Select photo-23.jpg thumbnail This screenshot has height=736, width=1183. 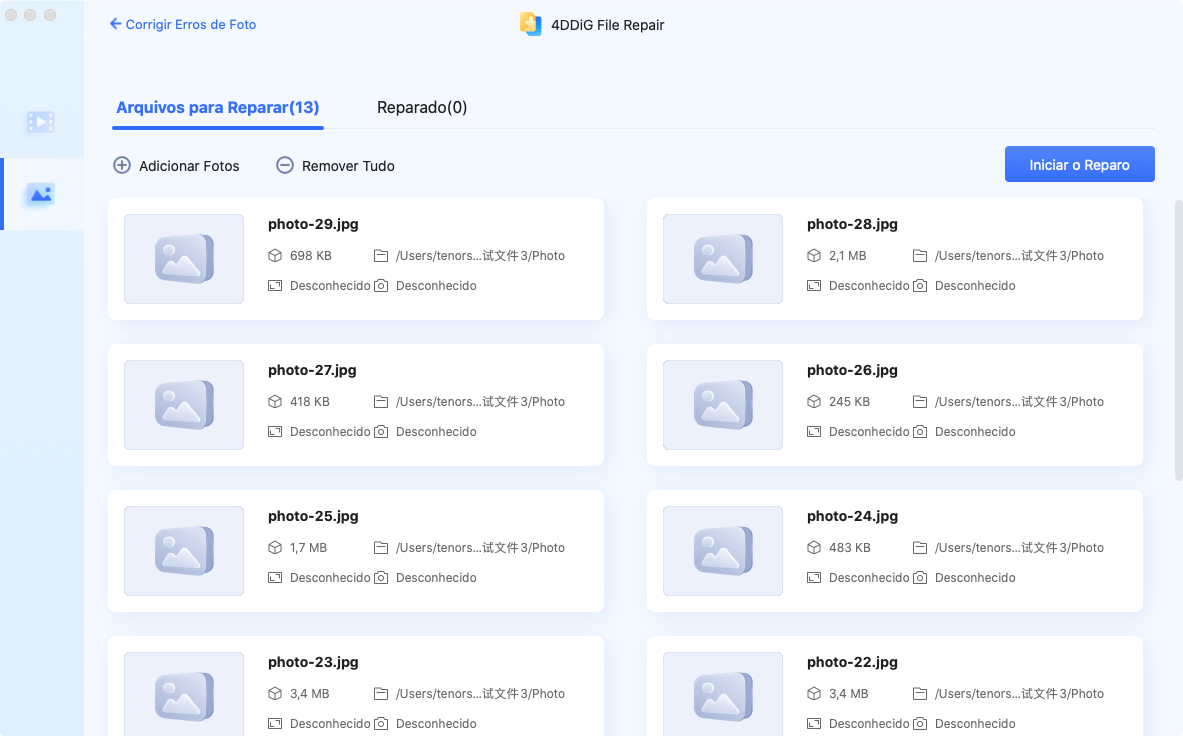point(184,694)
